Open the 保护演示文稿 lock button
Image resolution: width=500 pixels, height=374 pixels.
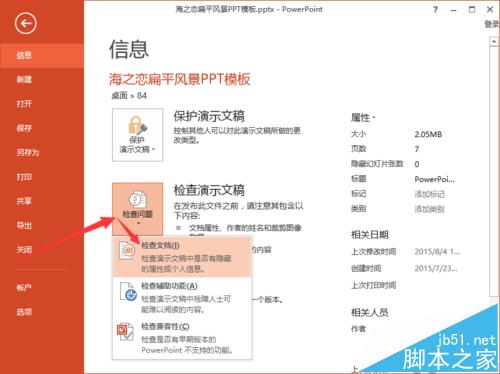pyautogui.click(x=137, y=135)
